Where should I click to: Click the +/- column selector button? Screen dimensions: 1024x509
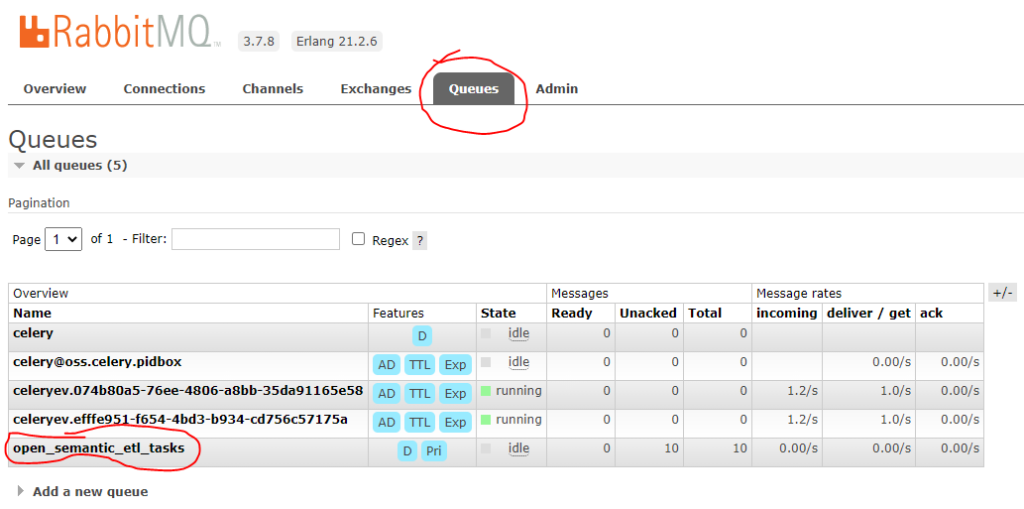(1002, 293)
